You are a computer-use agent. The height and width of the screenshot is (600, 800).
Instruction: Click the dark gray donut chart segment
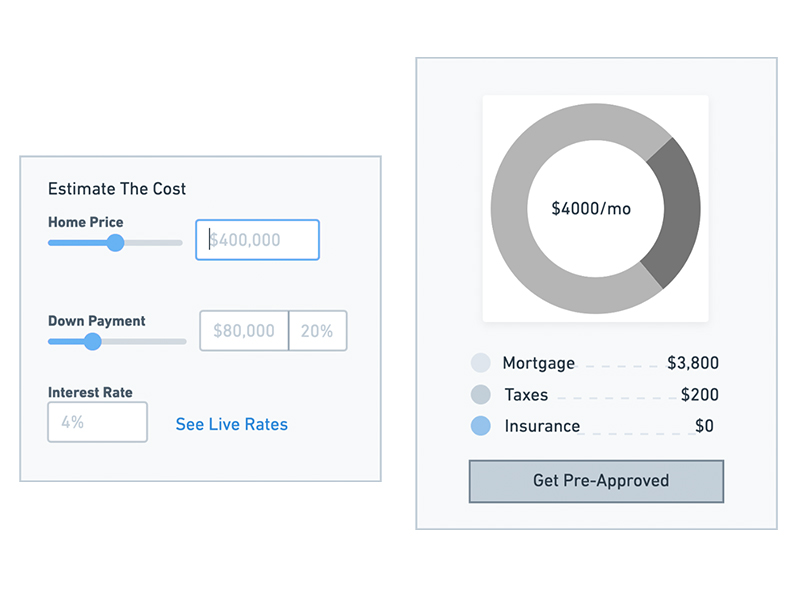[672, 210]
